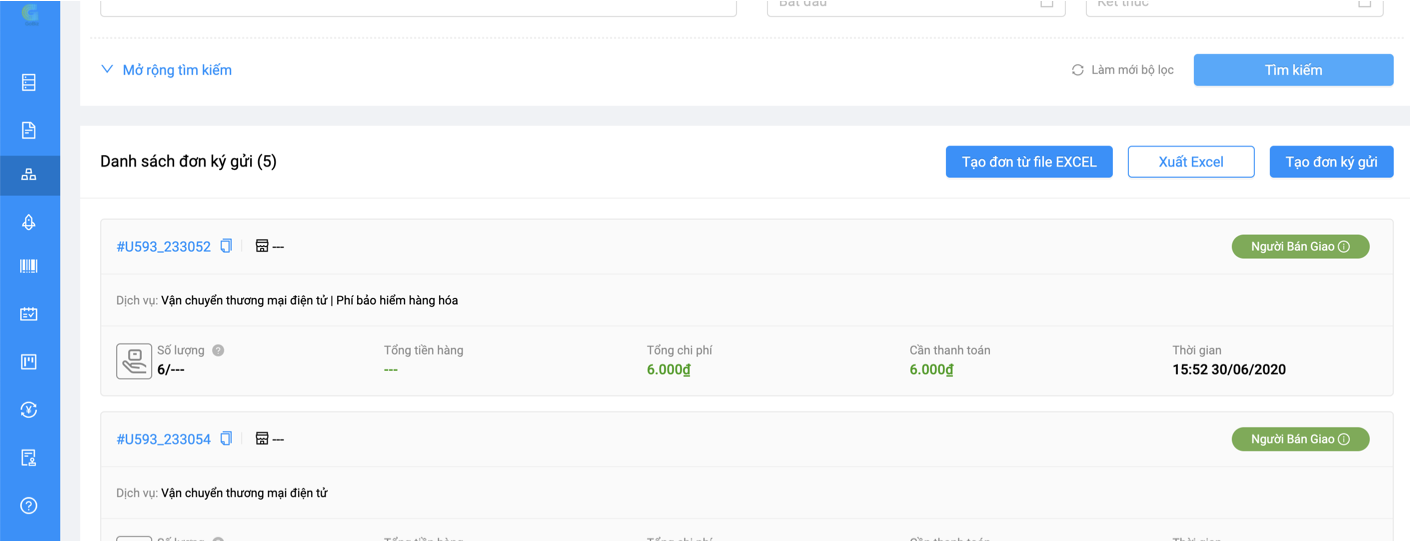Click Tạo đơn từ file EXCEL button

(1029, 162)
